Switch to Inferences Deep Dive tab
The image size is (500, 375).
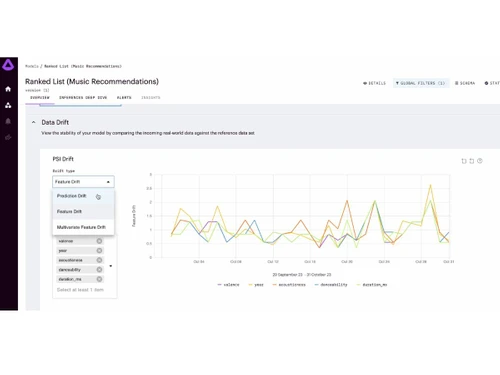click(x=83, y=98)
